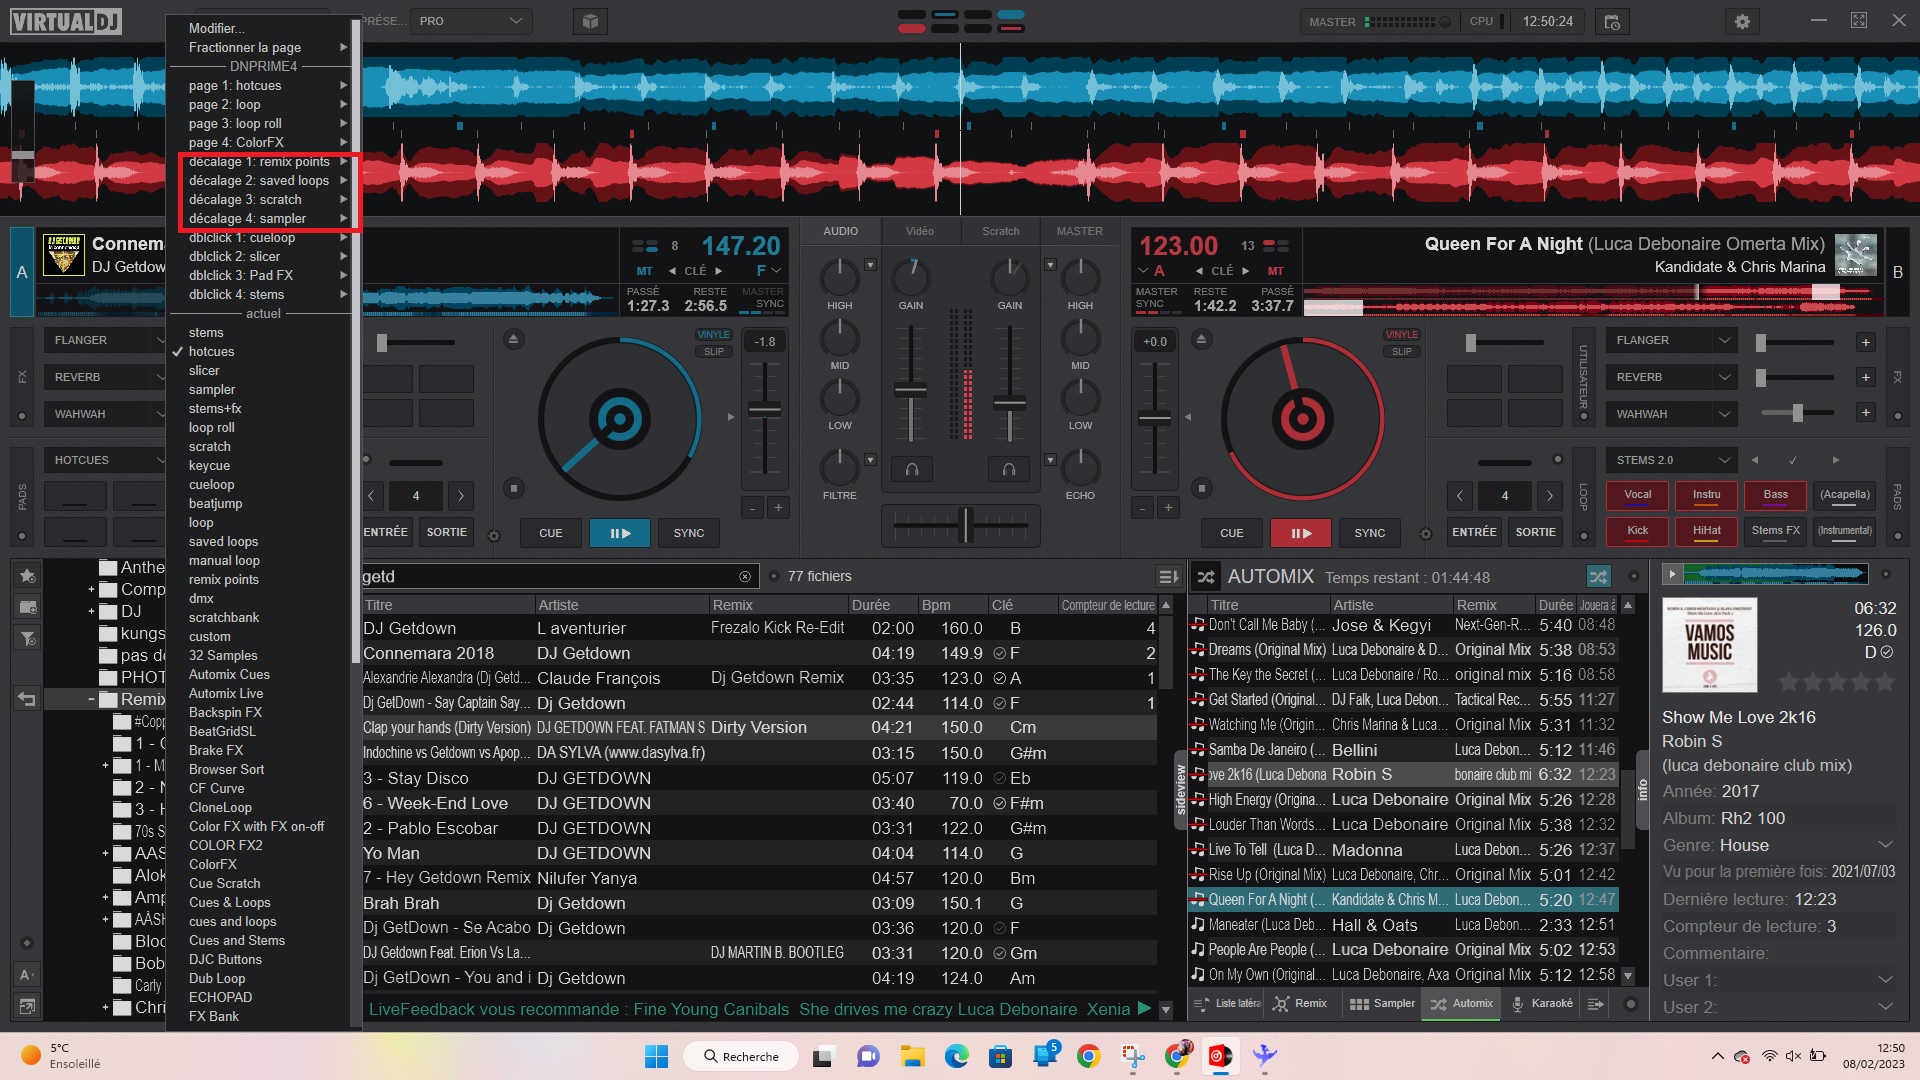
Task: Click right deck SYNC button
Action: (x=1369, y=533)
